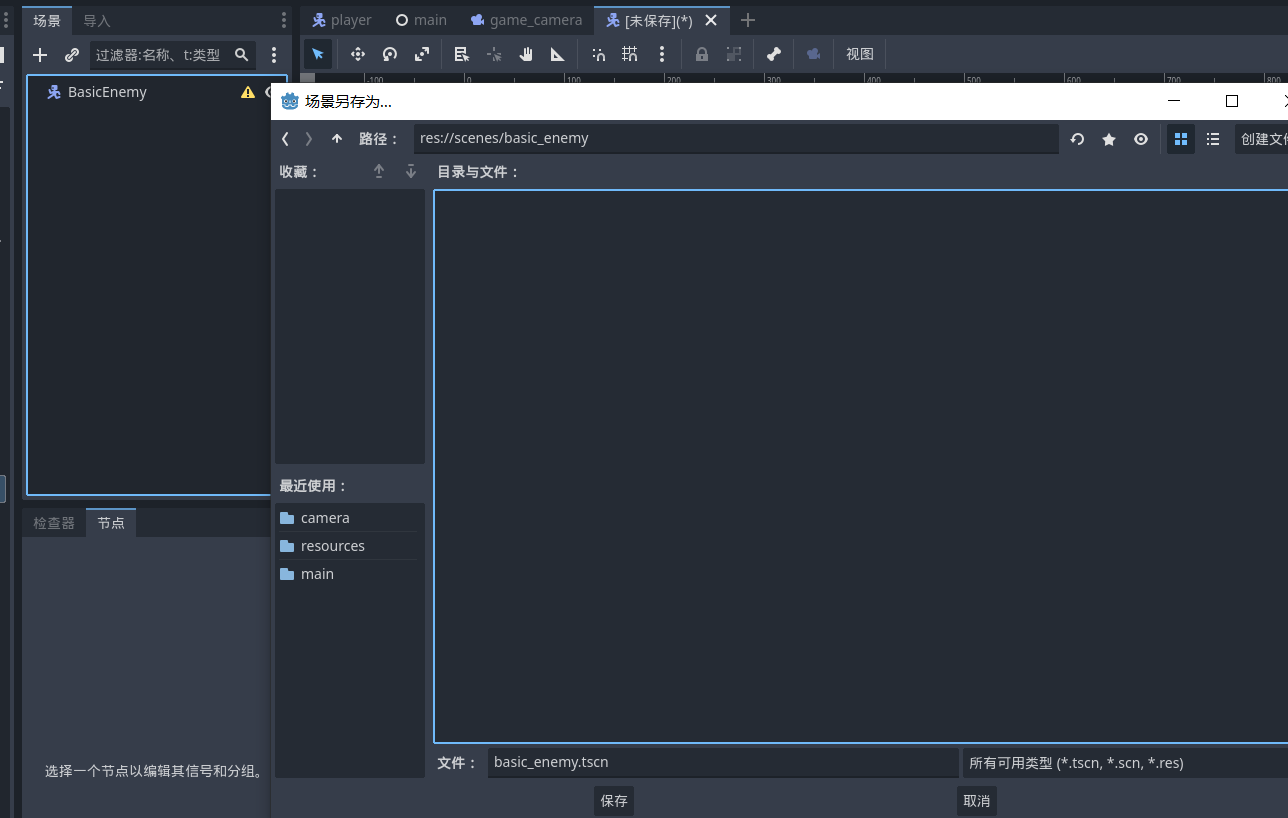
Task: Open the scene tree extra options menu
Action: click(274, 55)
